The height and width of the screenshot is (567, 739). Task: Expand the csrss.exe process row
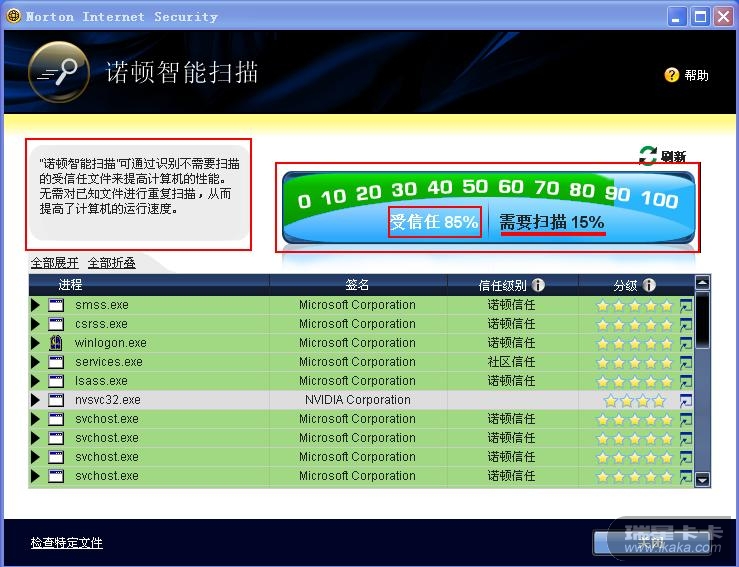tap(35, 324)
